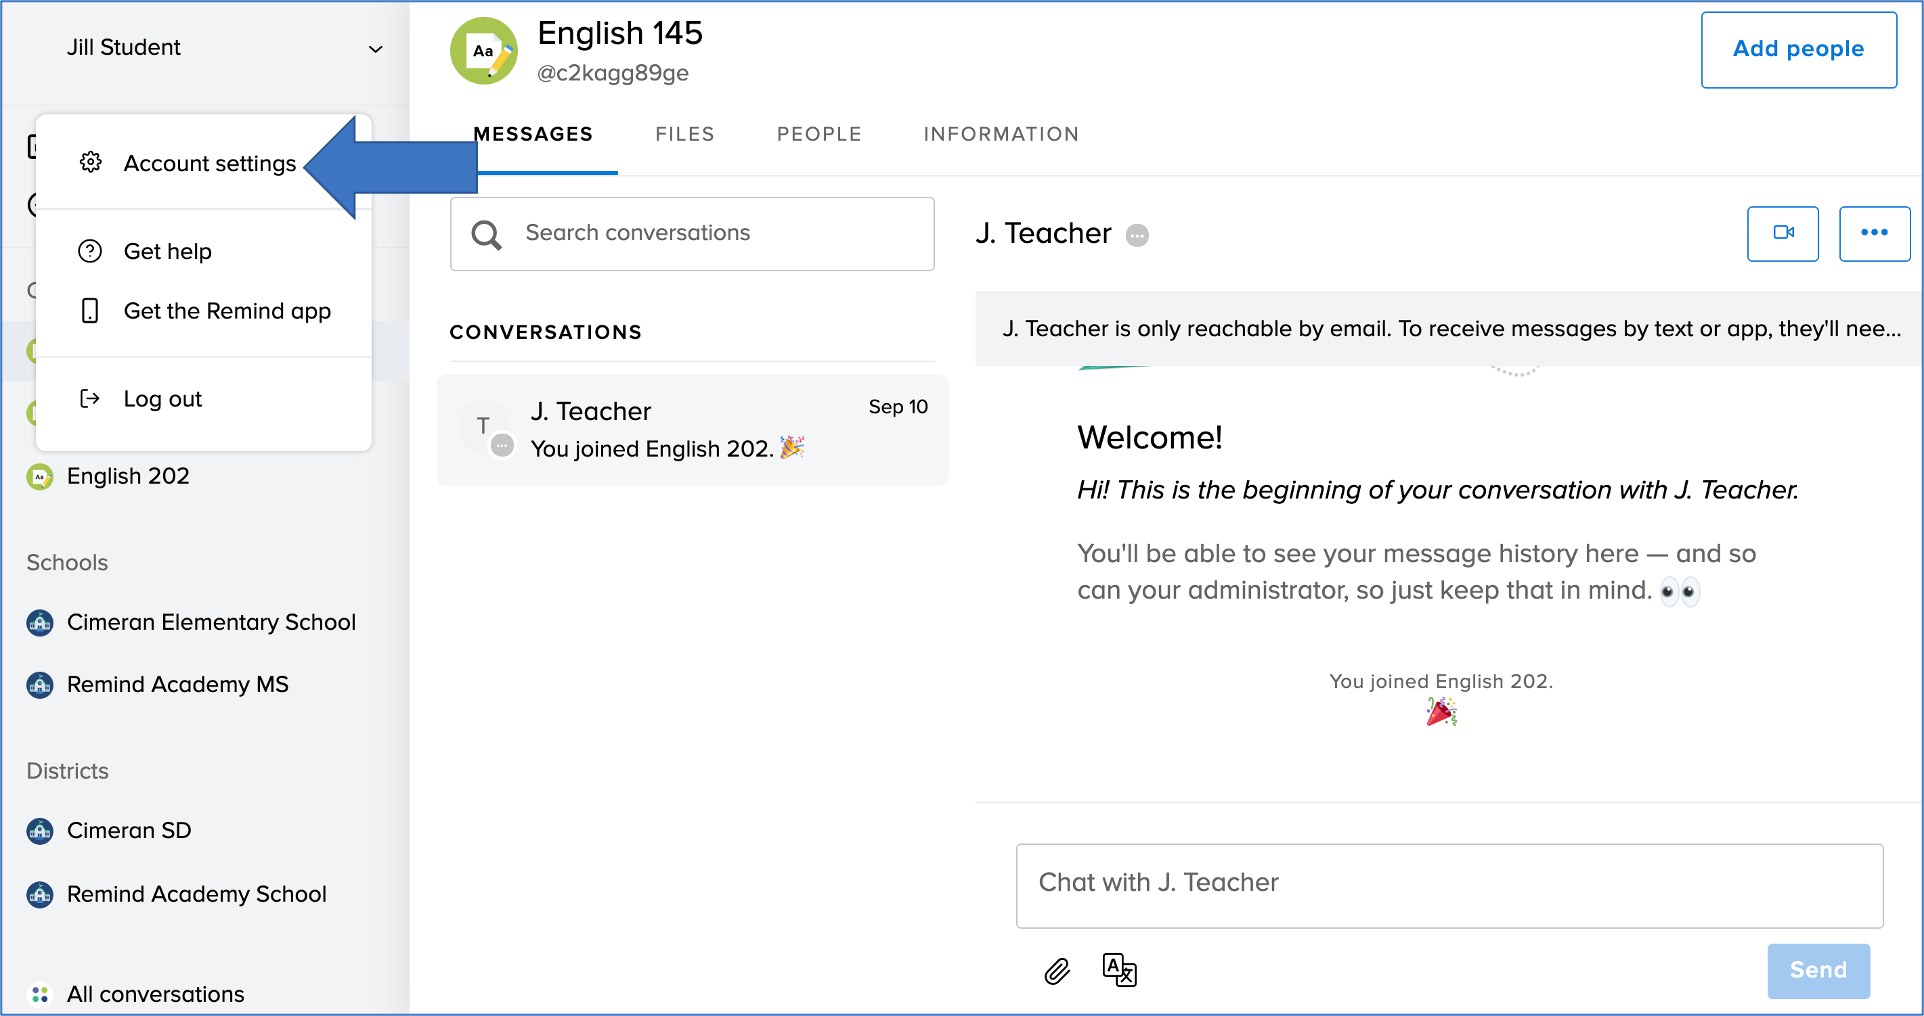Open the Information tab
The image size is (1924, 1016).
pyautogui.click(x=1000, y=134)
